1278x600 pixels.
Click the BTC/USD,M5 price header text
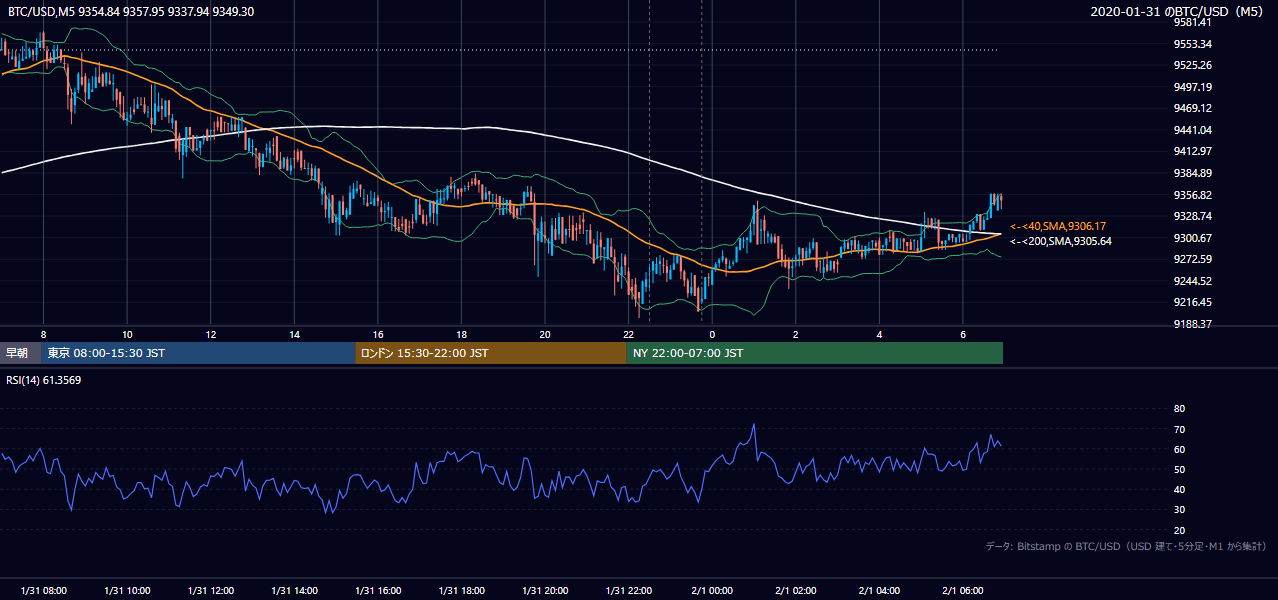[131, 11]
